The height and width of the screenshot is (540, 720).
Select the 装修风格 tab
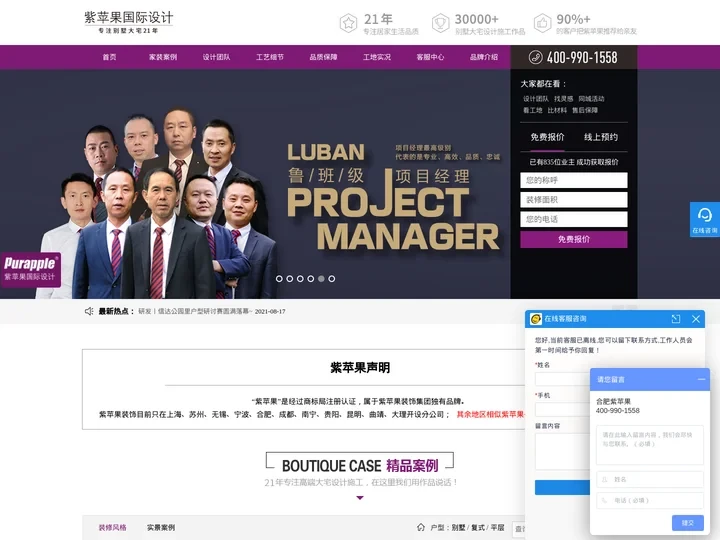click(112, 528)
